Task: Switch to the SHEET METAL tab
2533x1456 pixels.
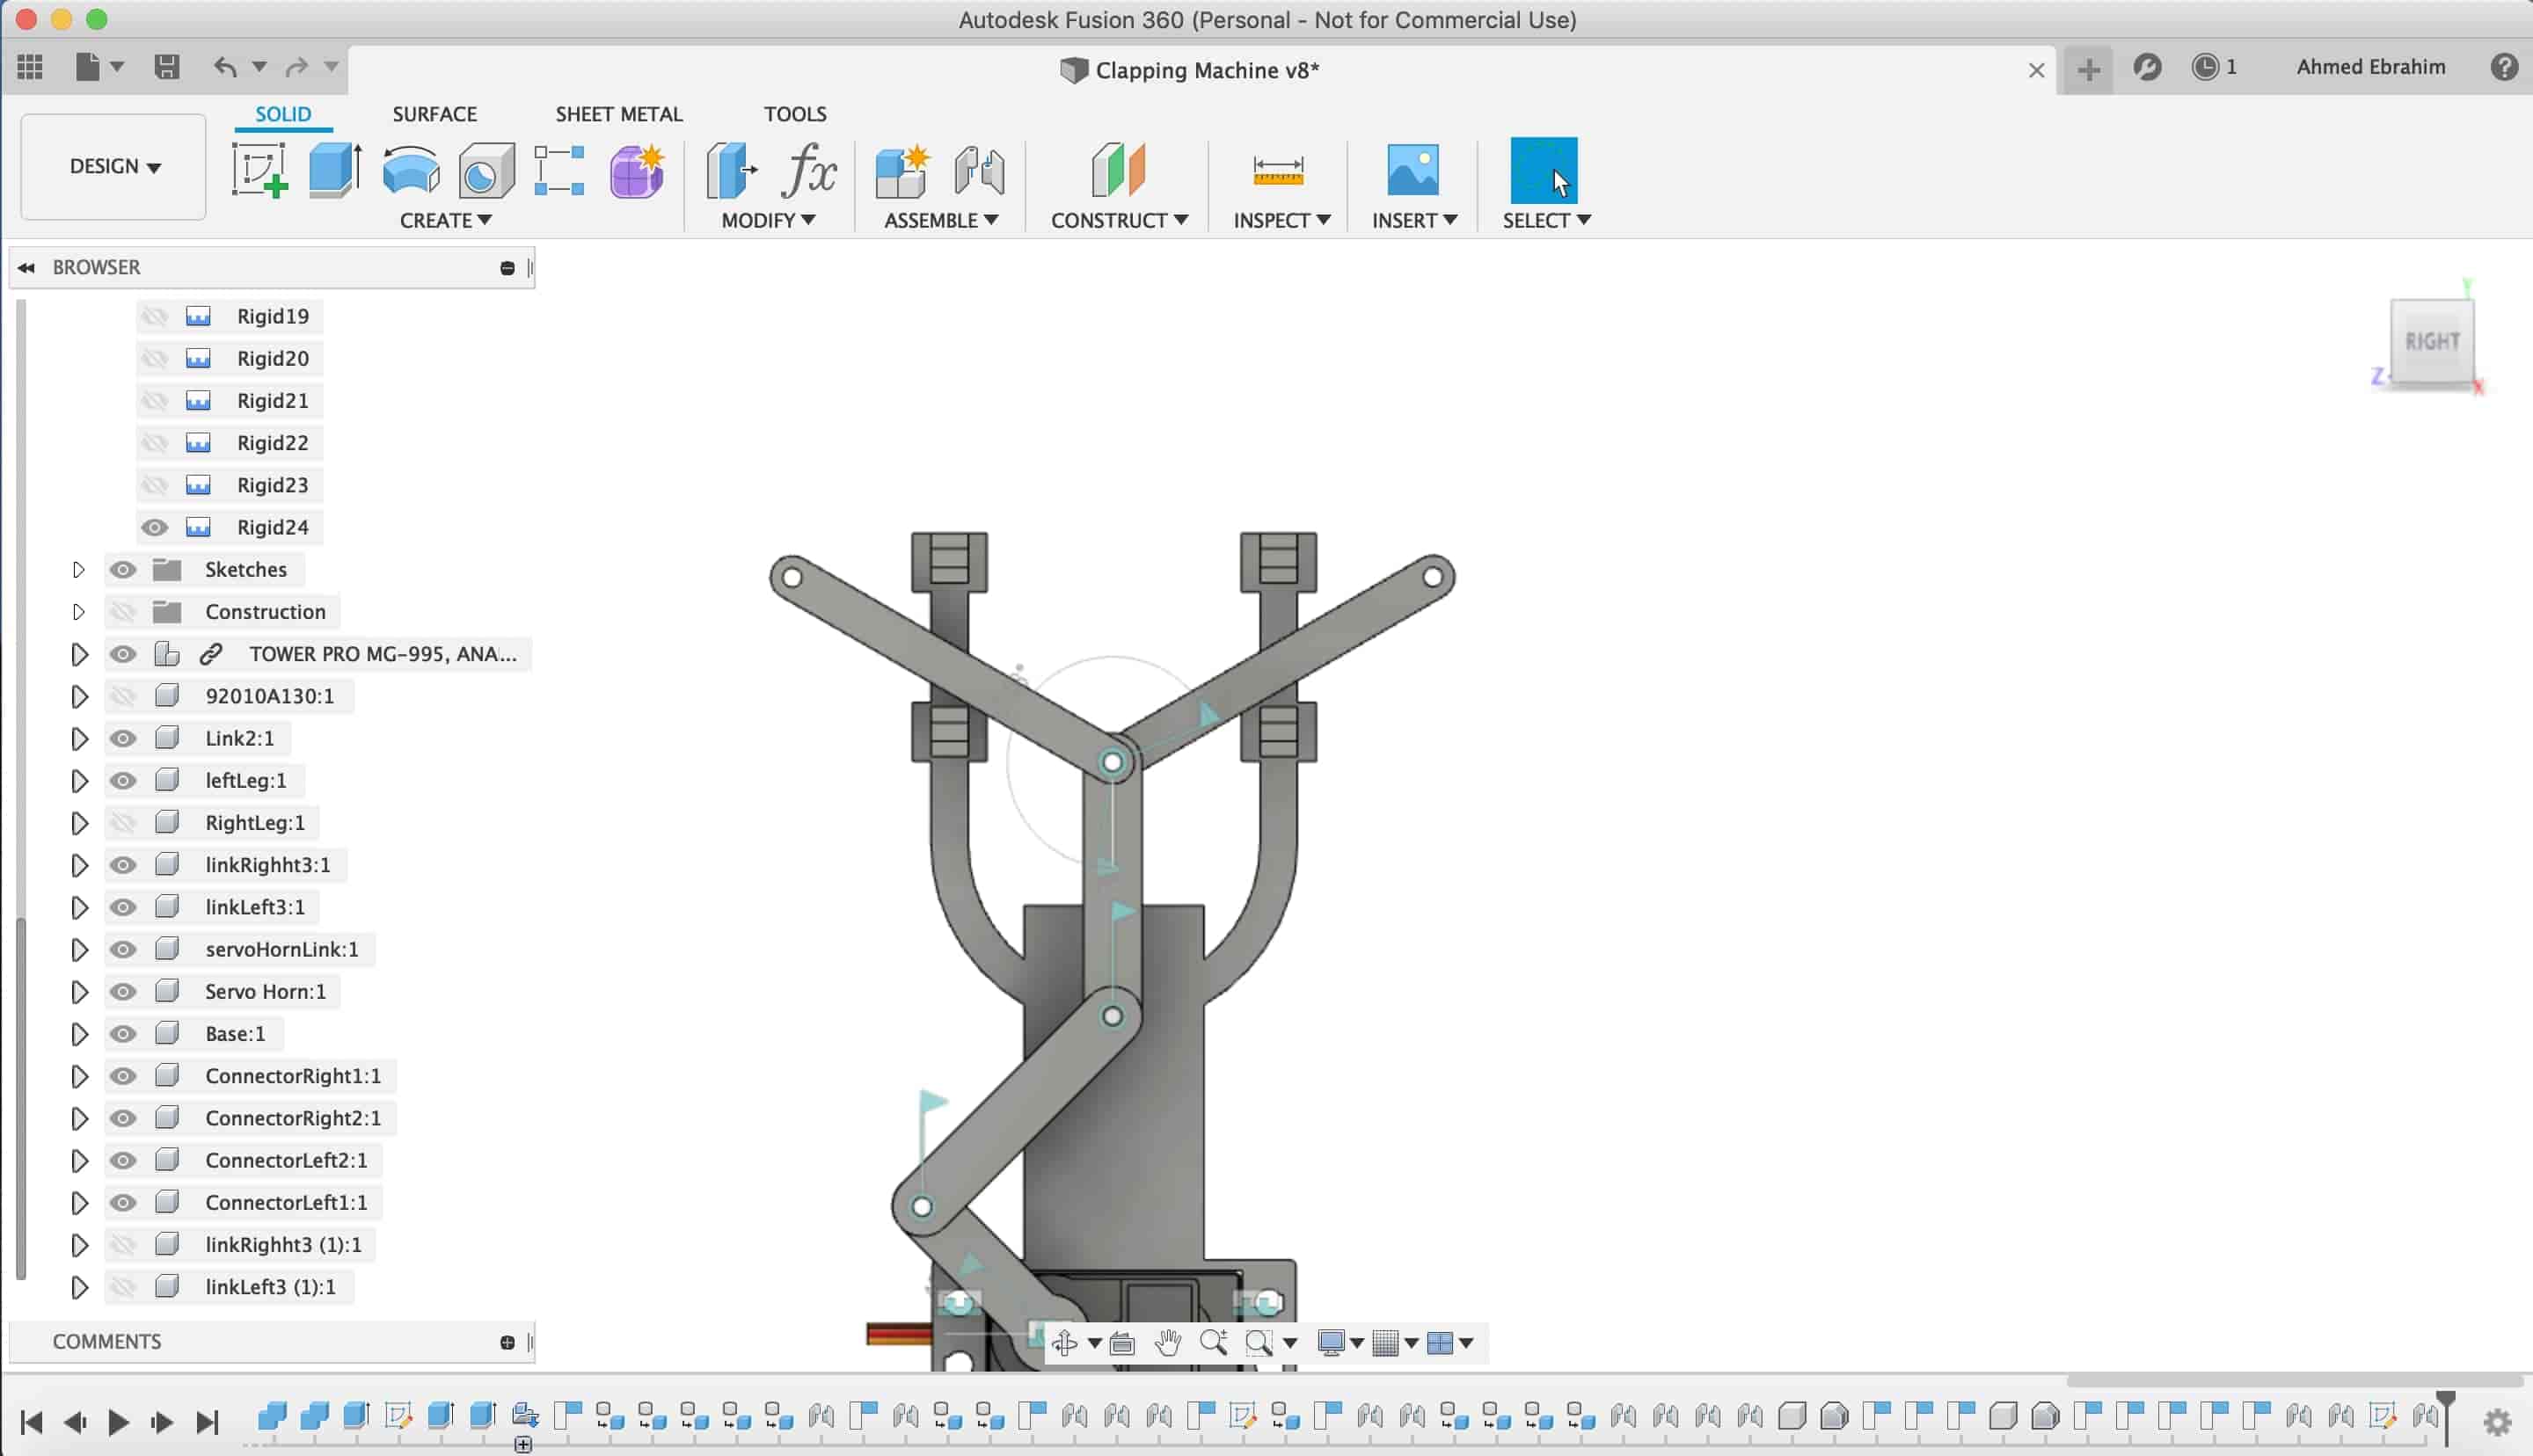Action: 619,113
